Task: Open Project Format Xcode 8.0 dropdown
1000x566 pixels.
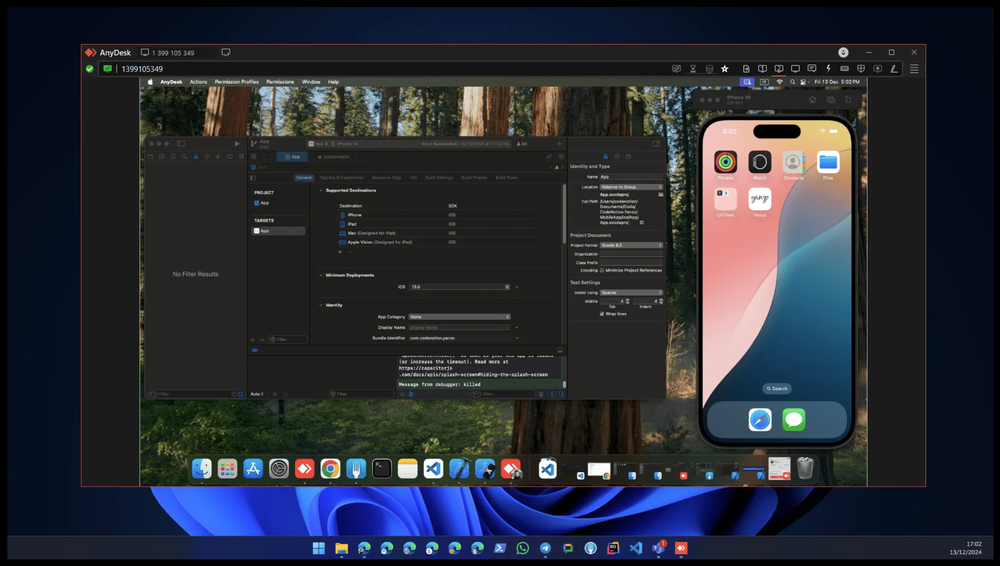Action: coord(631,245)
